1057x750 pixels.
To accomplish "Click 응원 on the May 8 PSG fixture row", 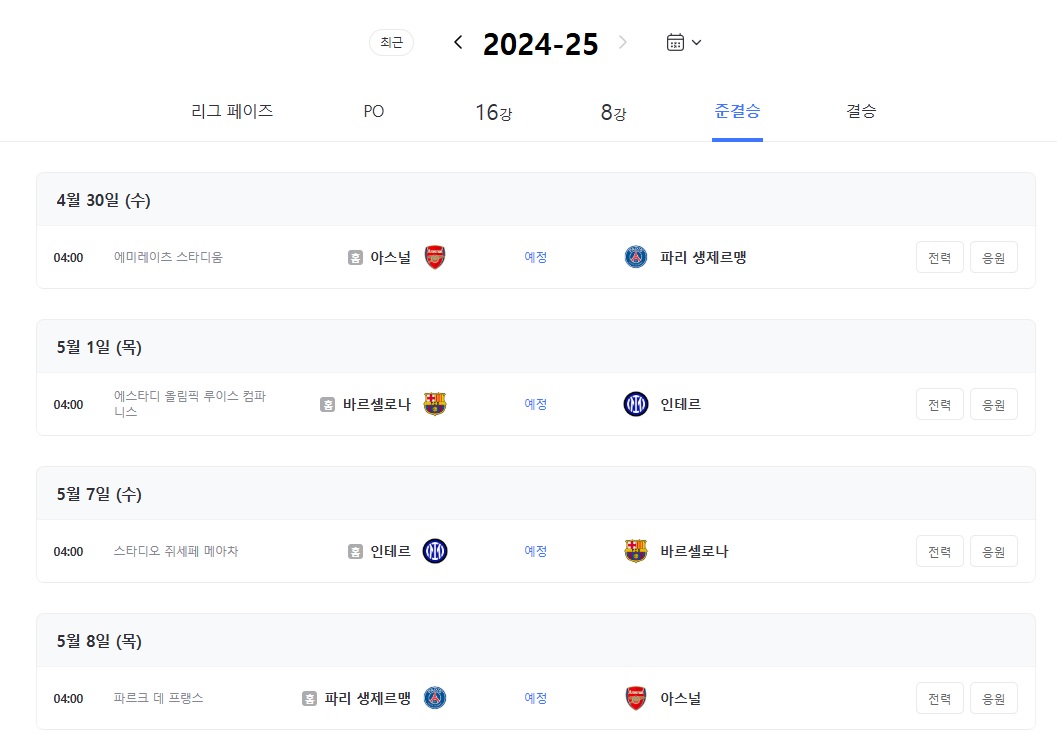I will (x=993, y=699).
